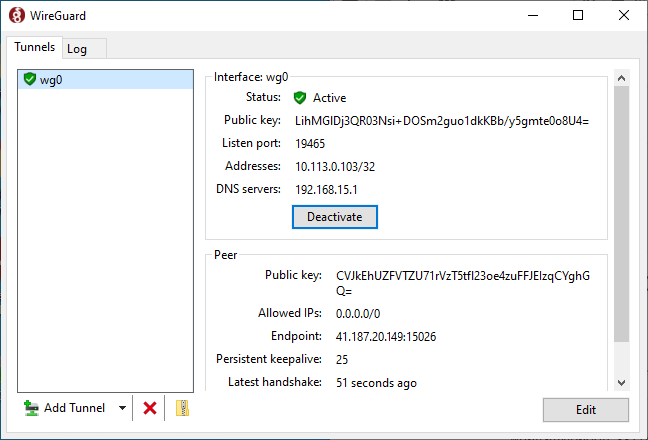Switch to the Log tab
648x440 pixels.
77,49
